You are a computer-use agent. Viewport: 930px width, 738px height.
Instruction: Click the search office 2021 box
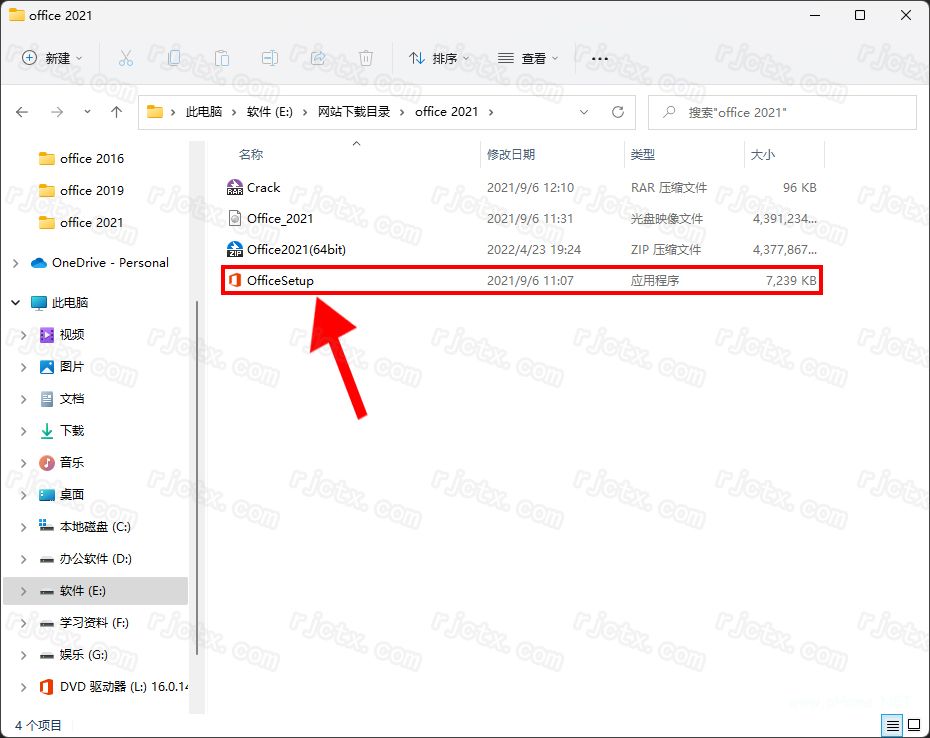(x=782, y=112)
